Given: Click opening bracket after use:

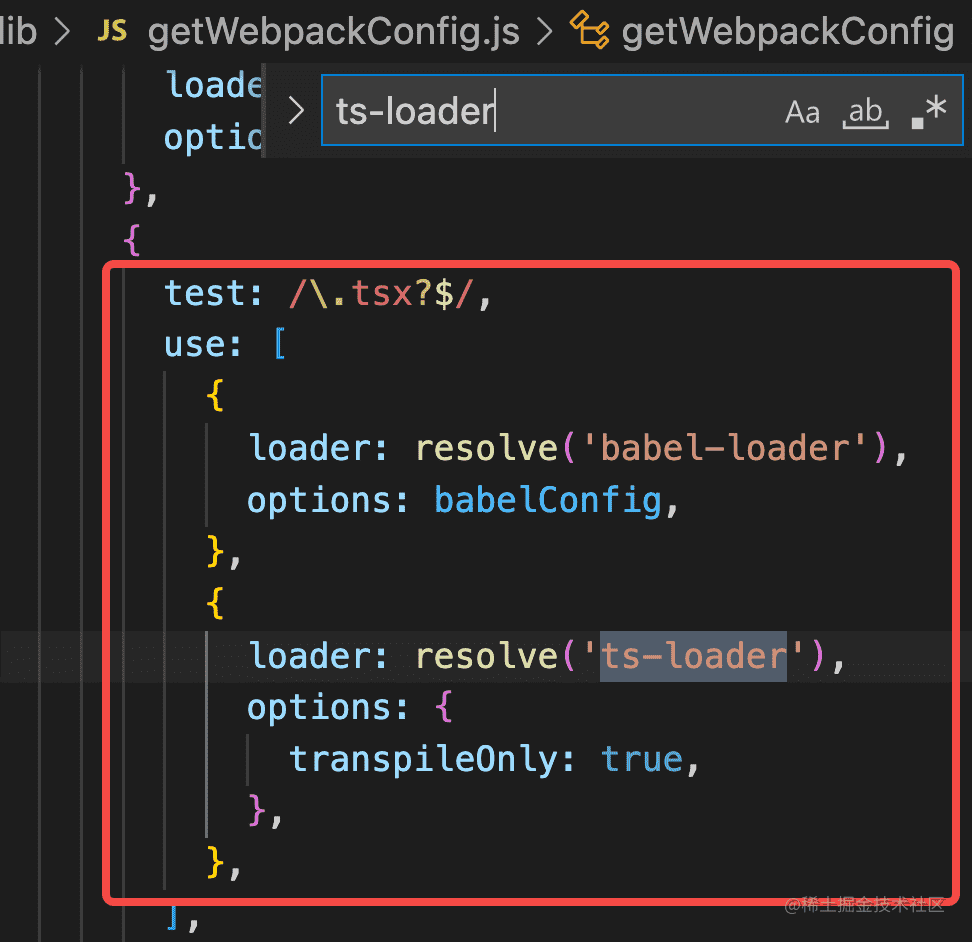Looking at the screenshot, I should point(280,345).
